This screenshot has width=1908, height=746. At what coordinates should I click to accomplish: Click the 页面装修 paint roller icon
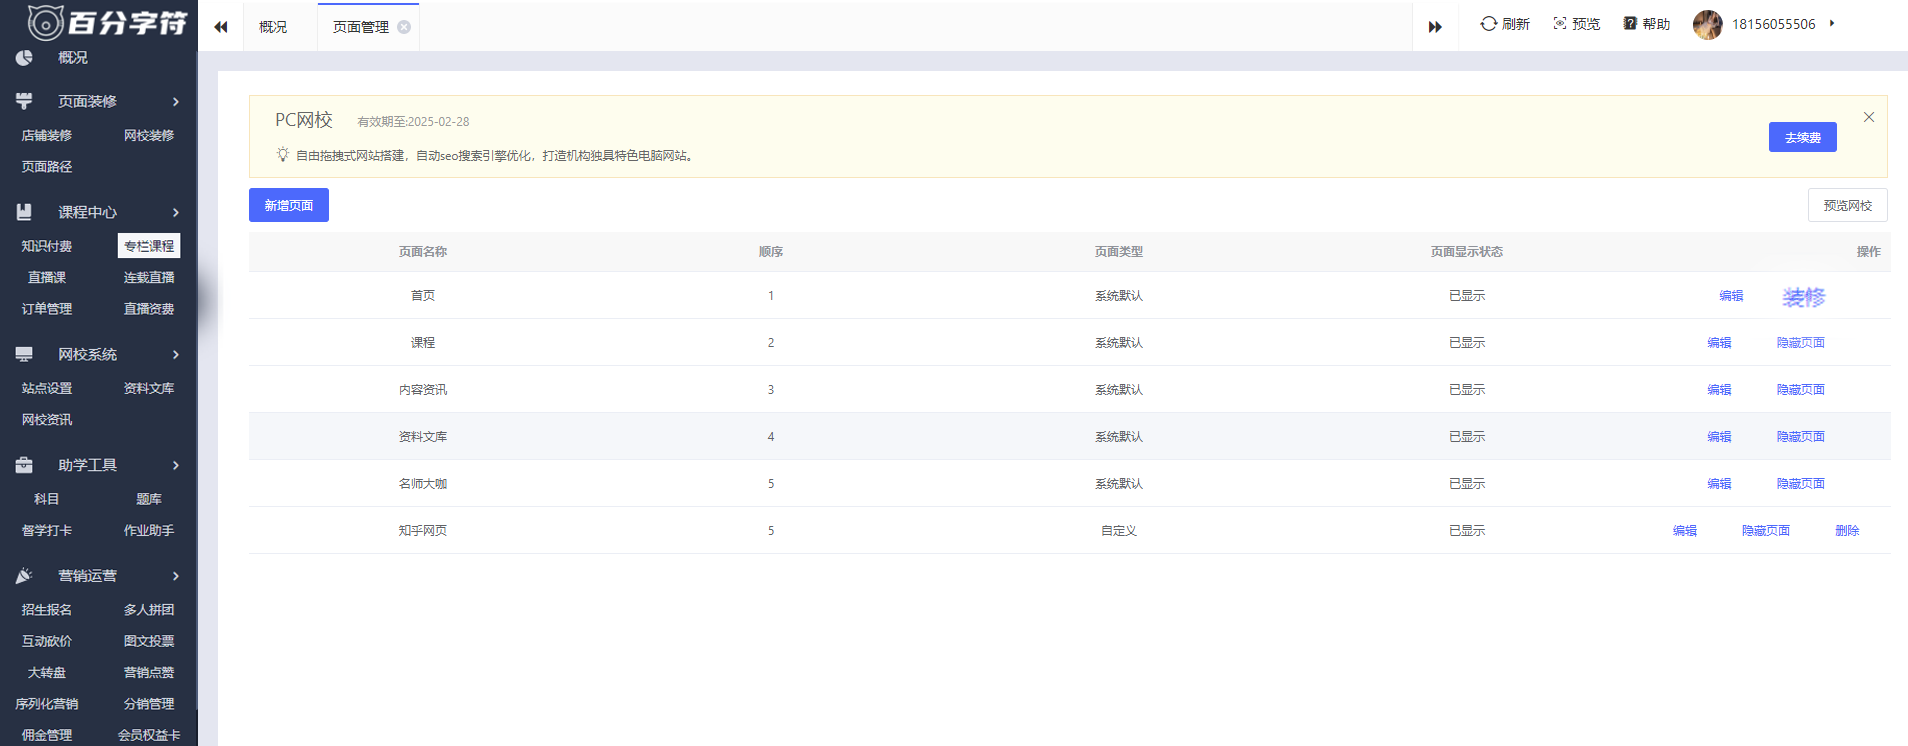pyautogui.click(x=24, y=101)
